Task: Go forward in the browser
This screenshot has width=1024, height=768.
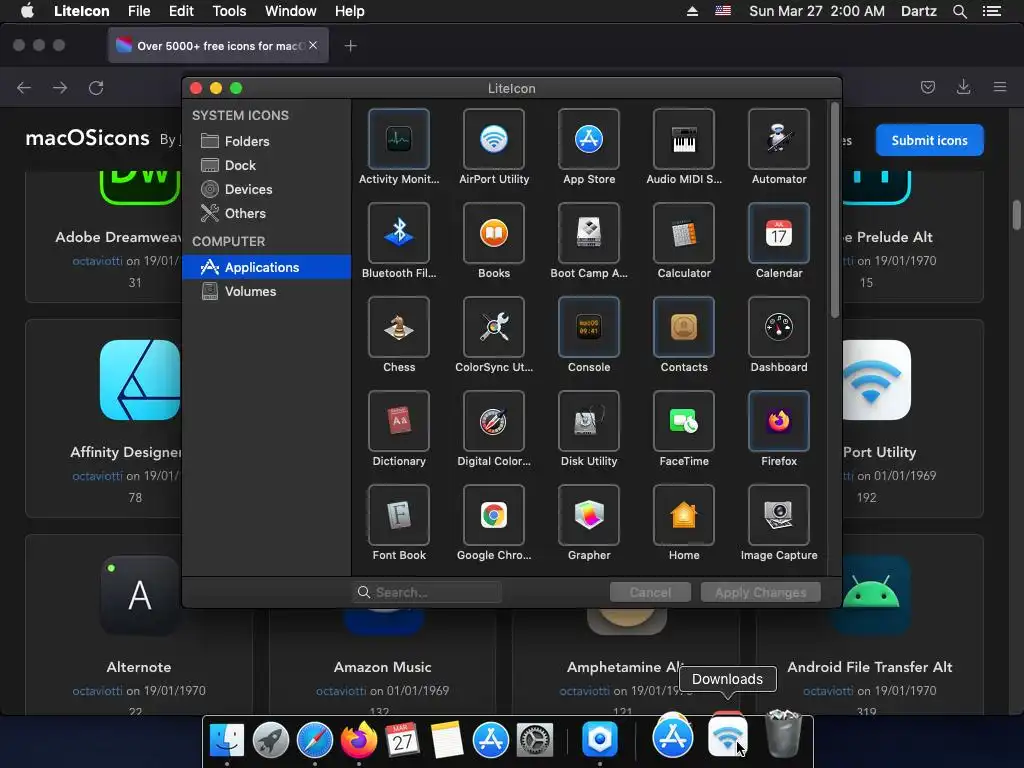Action: pos(60,88)
